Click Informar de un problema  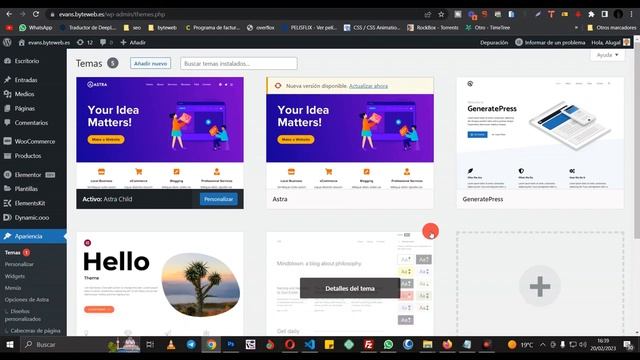point(550,42)
